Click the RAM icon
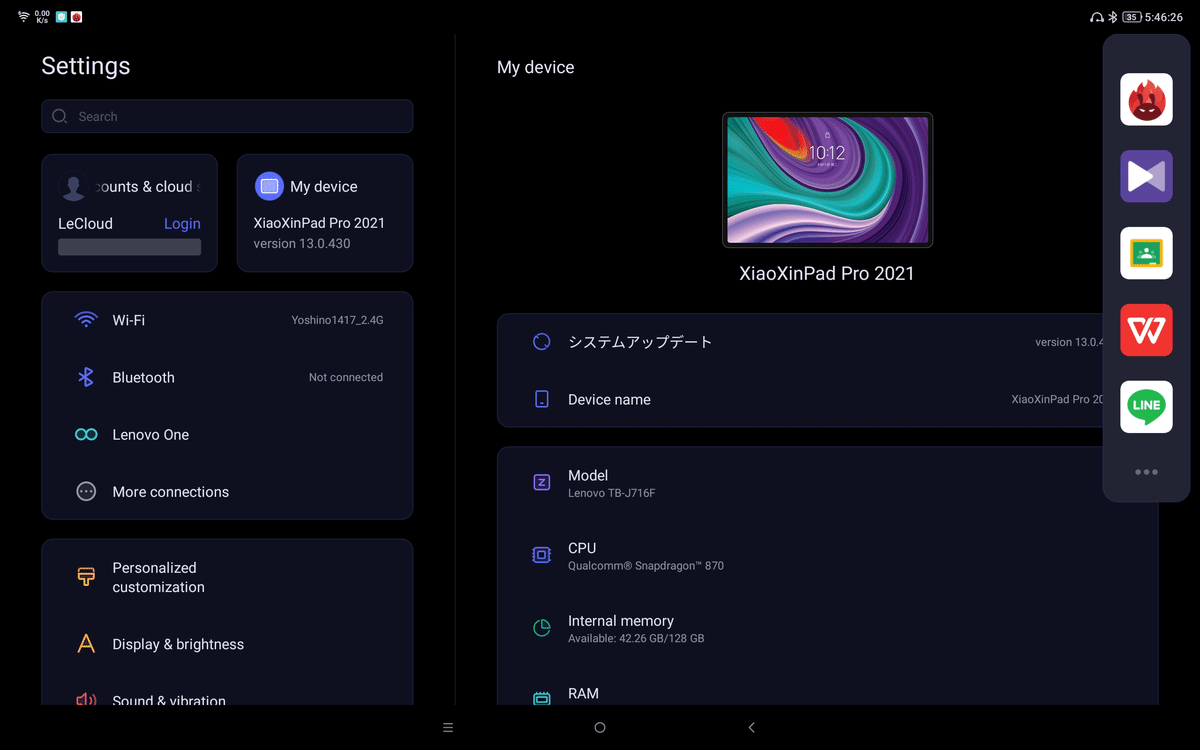Viewport: 1200px width, 750px height. pos(541,699)
